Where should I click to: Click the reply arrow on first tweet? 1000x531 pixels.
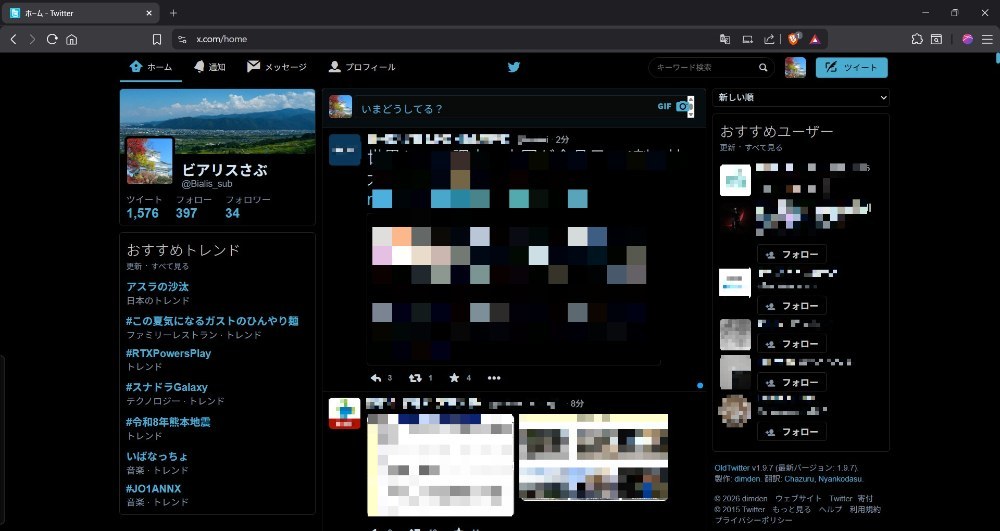[376, 378]
